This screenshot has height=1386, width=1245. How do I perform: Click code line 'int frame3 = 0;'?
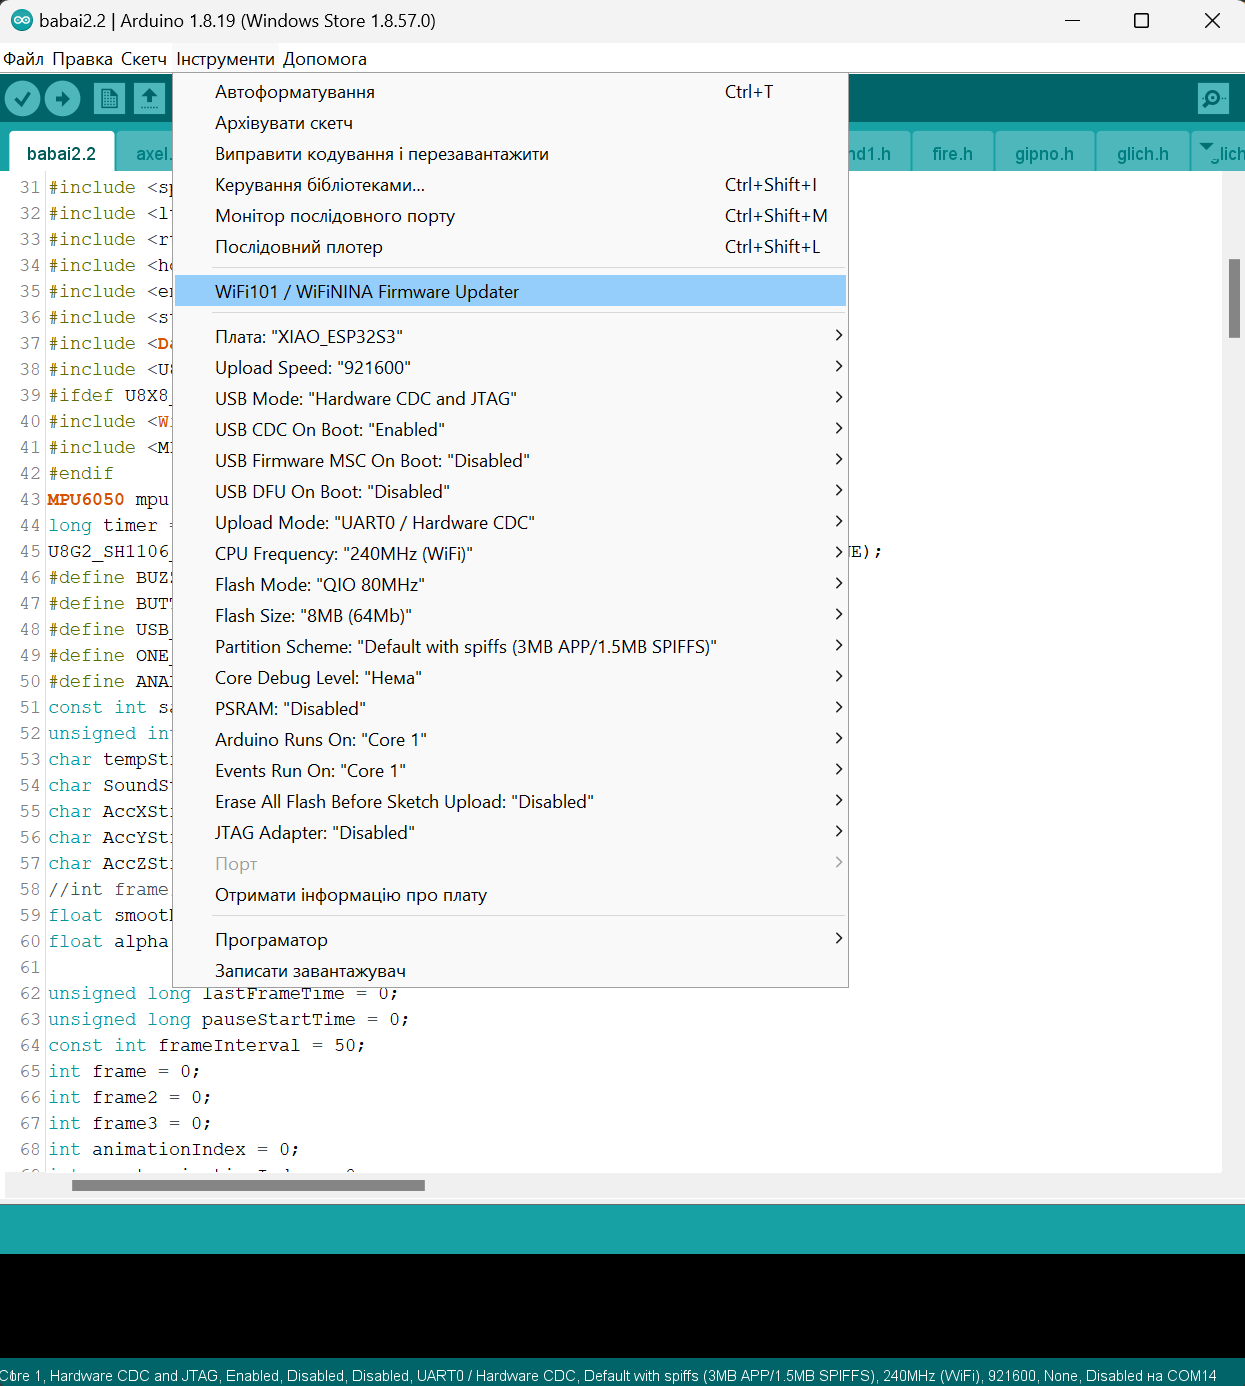[129, 1123]
